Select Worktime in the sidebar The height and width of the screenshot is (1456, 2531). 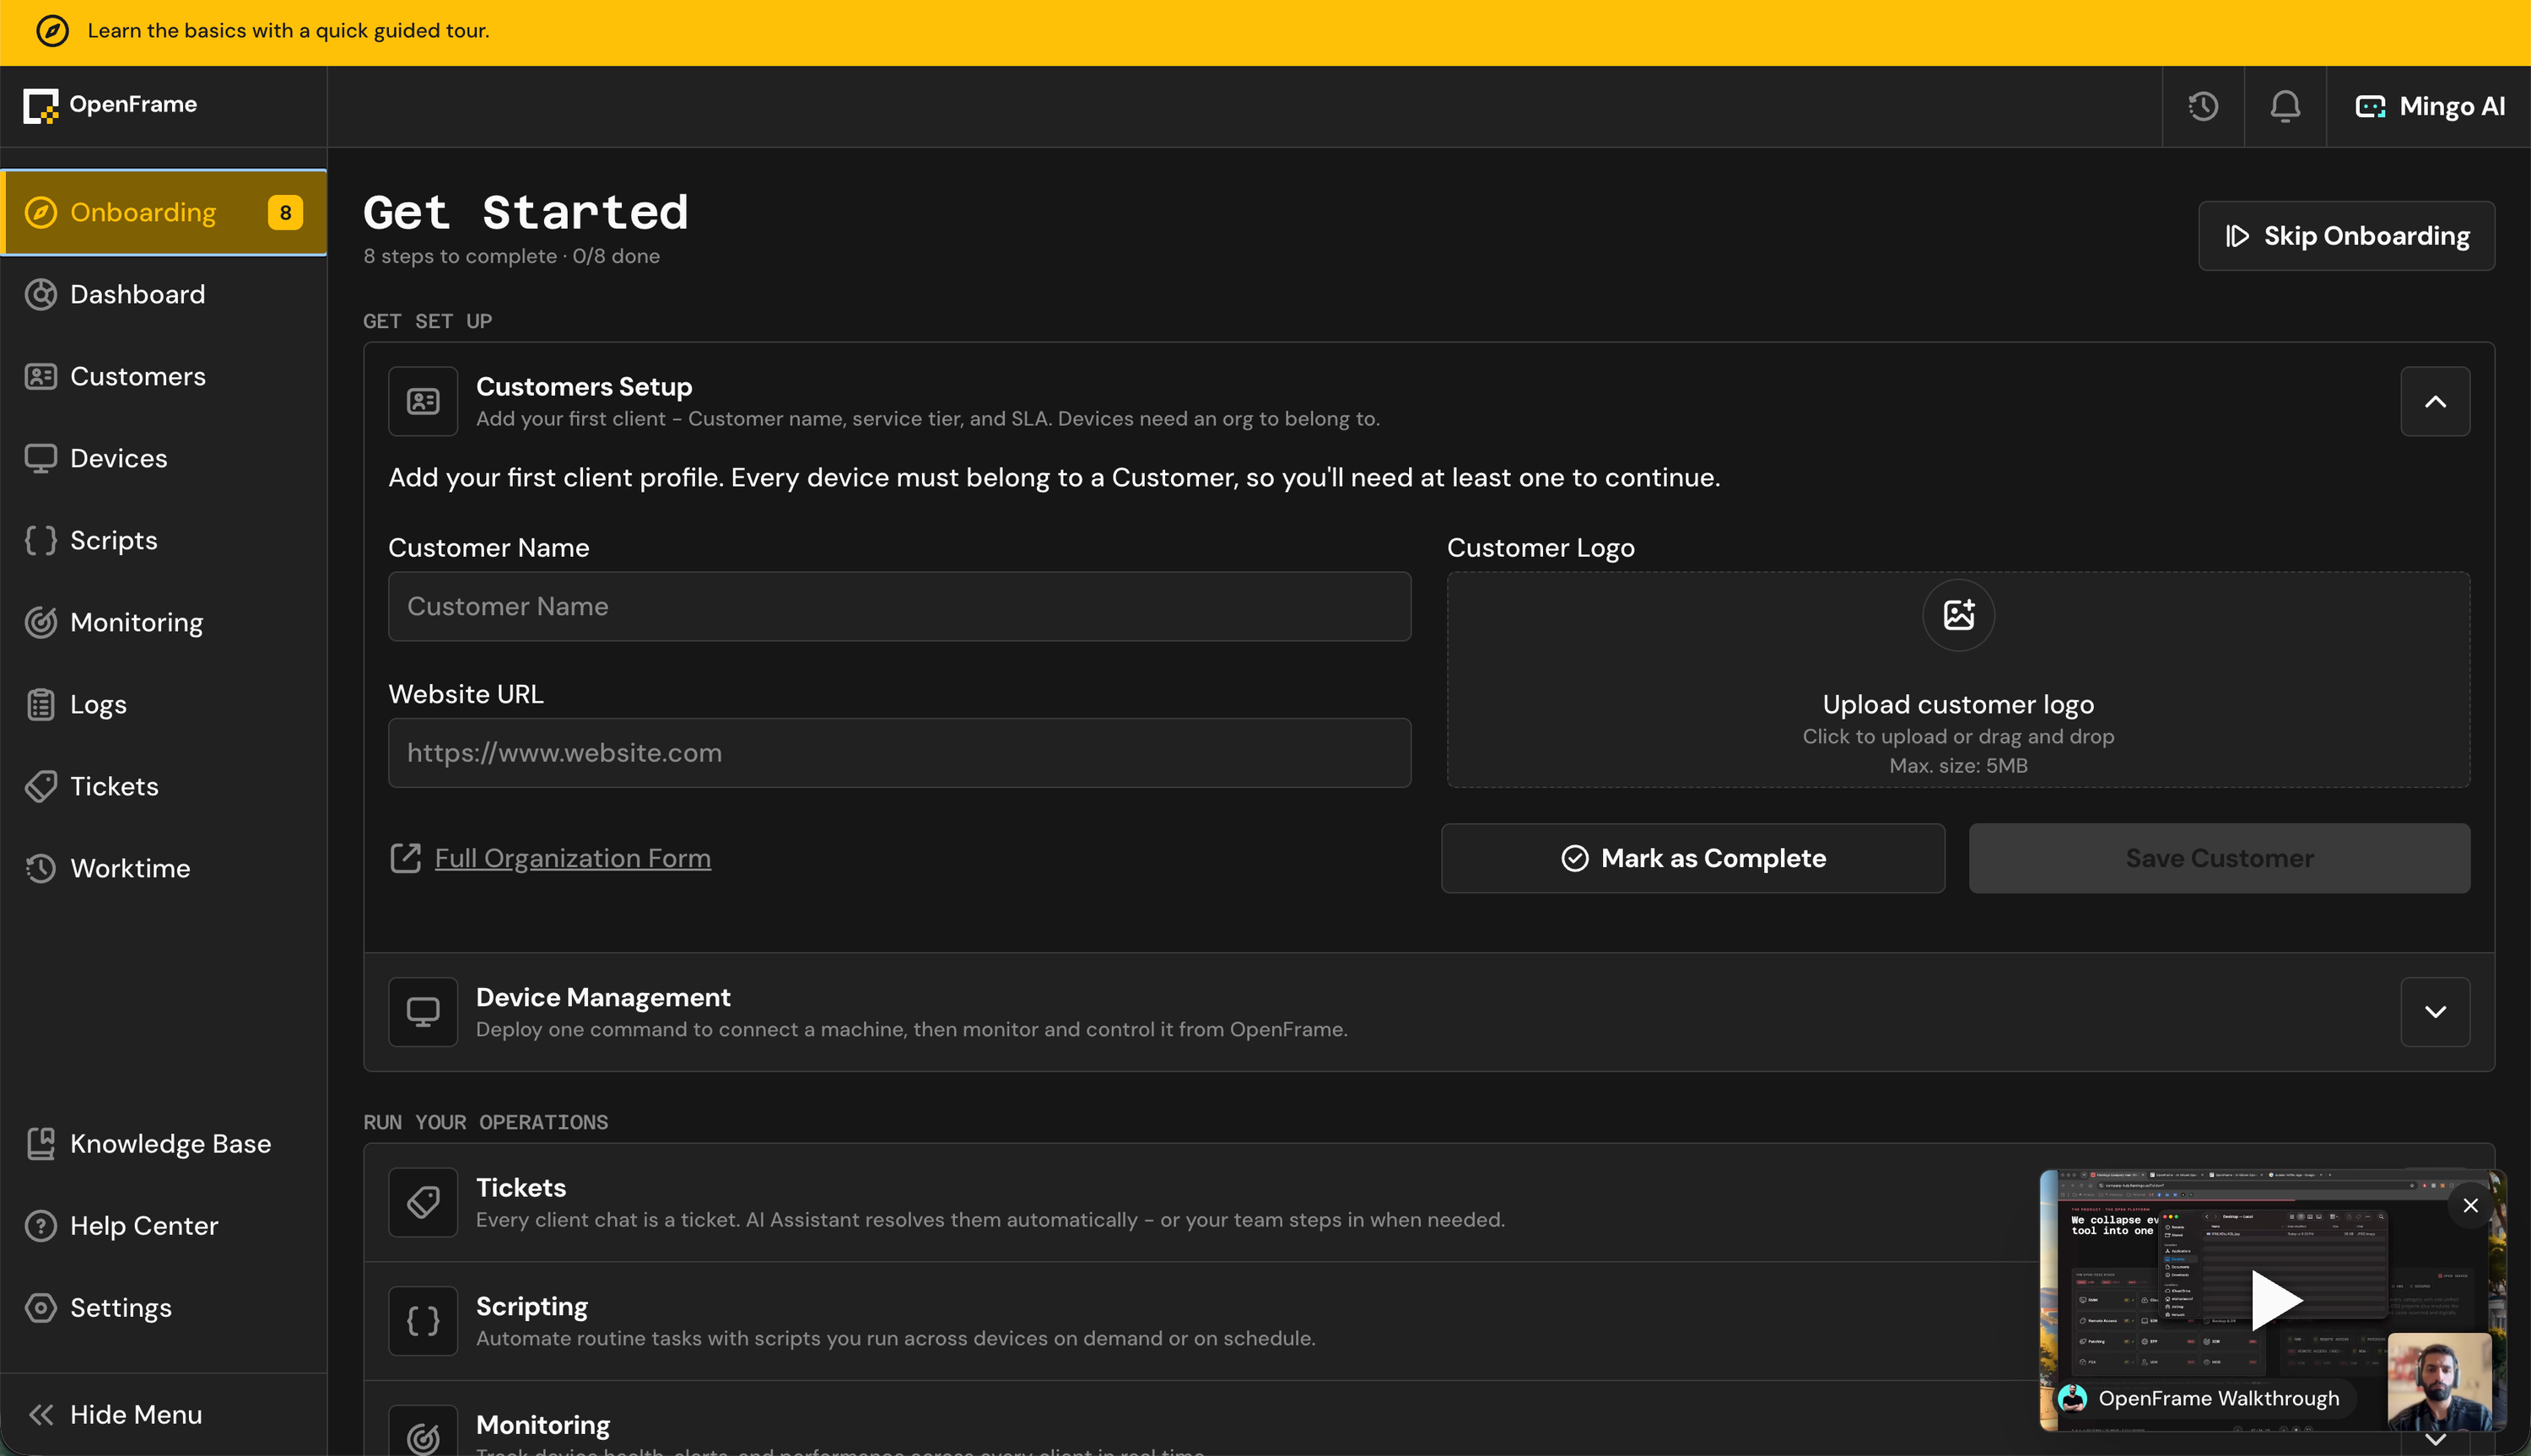click(164, 868)
